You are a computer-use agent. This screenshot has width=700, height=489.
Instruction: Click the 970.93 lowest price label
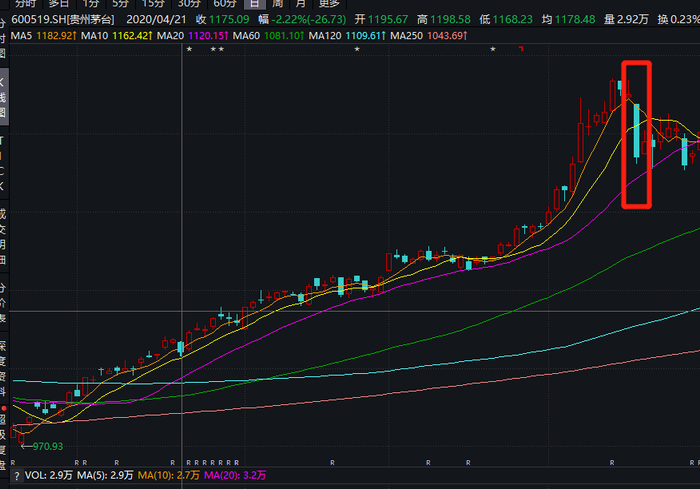(x=48, y=447)
